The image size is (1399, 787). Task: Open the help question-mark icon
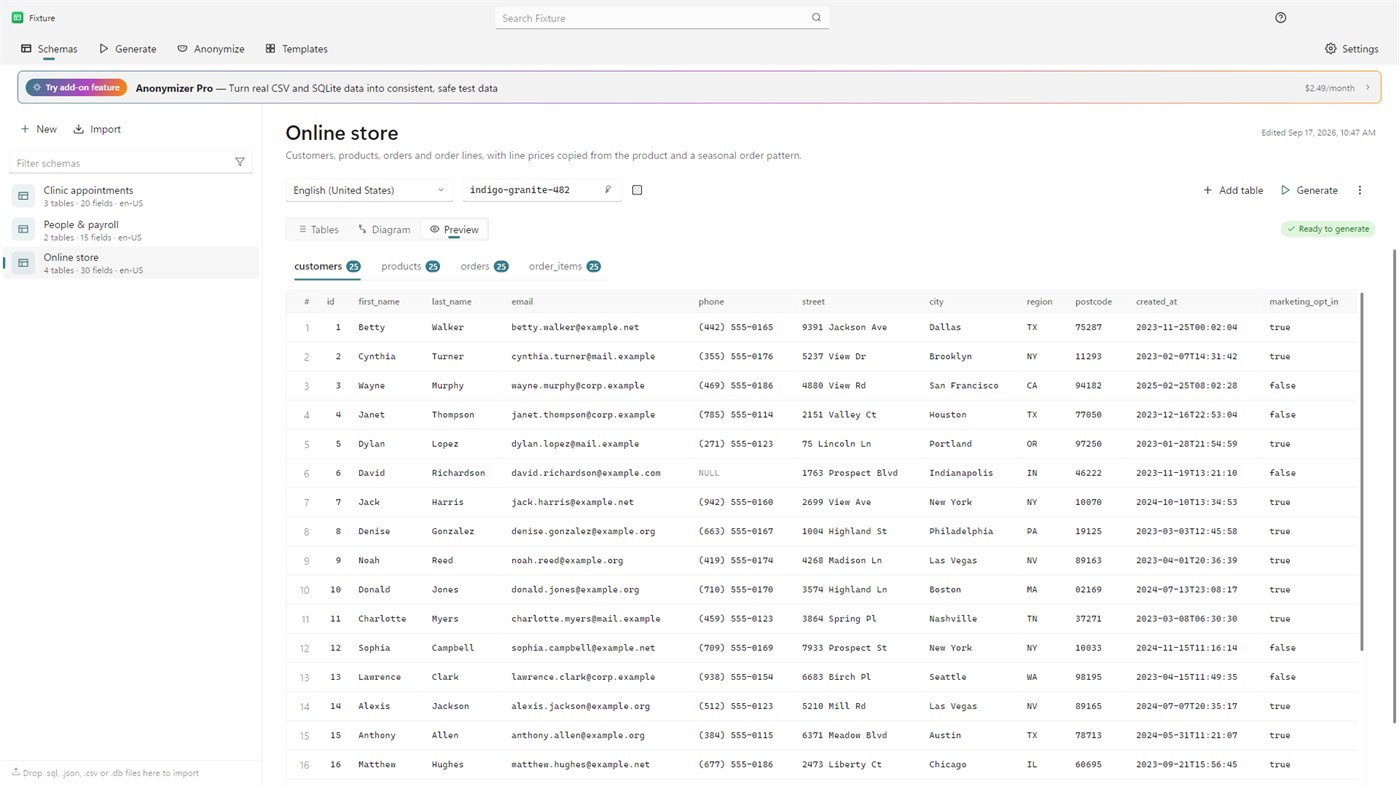tap(1281, 18)
